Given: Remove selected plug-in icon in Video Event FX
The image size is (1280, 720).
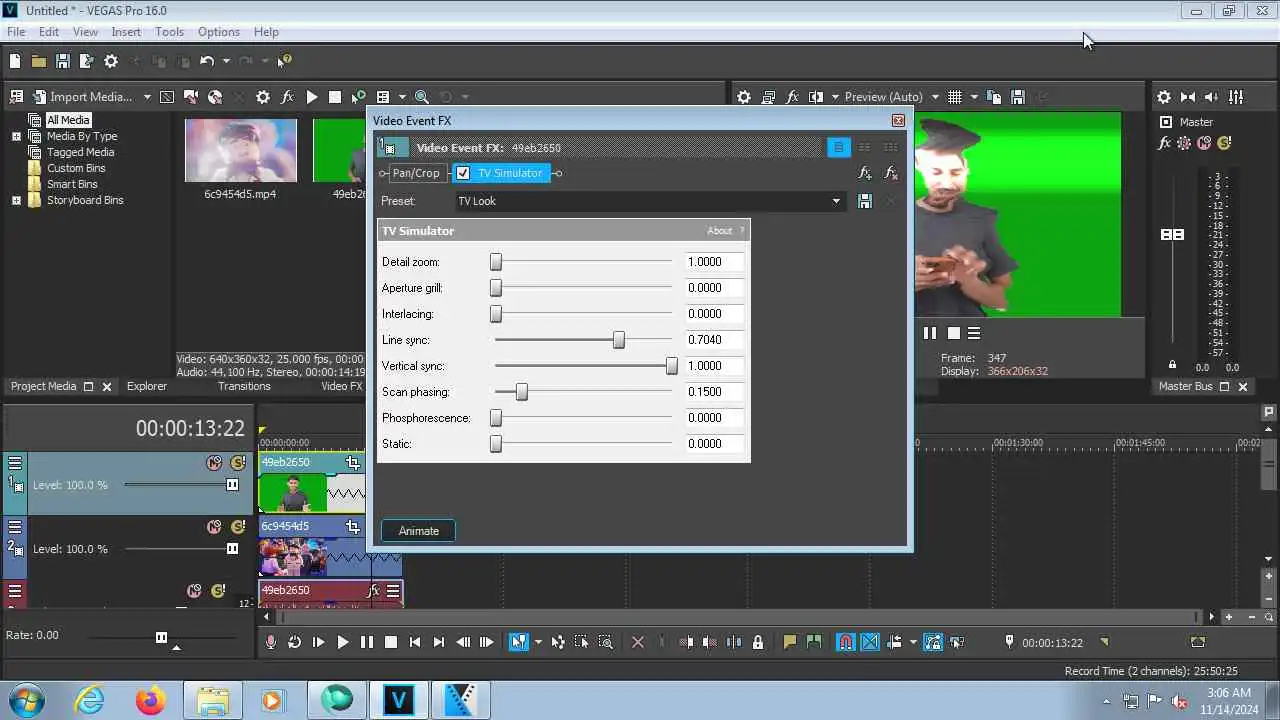Looking at the screenshot, I should [891, 173].
